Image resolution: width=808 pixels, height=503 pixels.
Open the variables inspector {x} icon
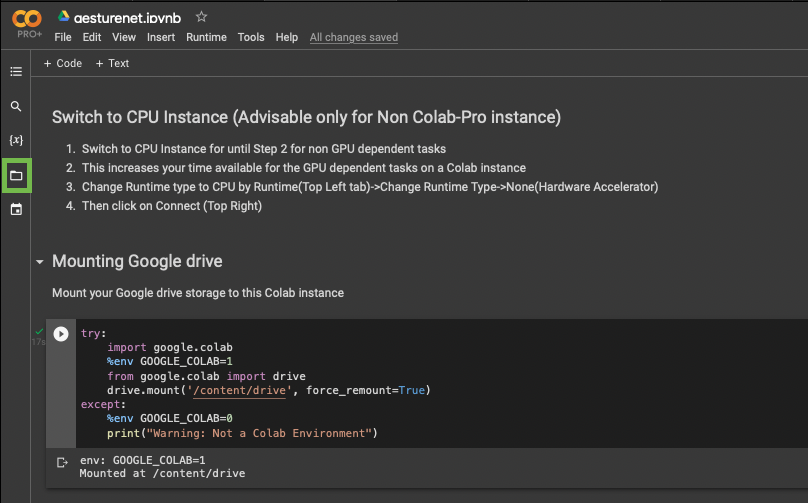click(x=15, y=140)
